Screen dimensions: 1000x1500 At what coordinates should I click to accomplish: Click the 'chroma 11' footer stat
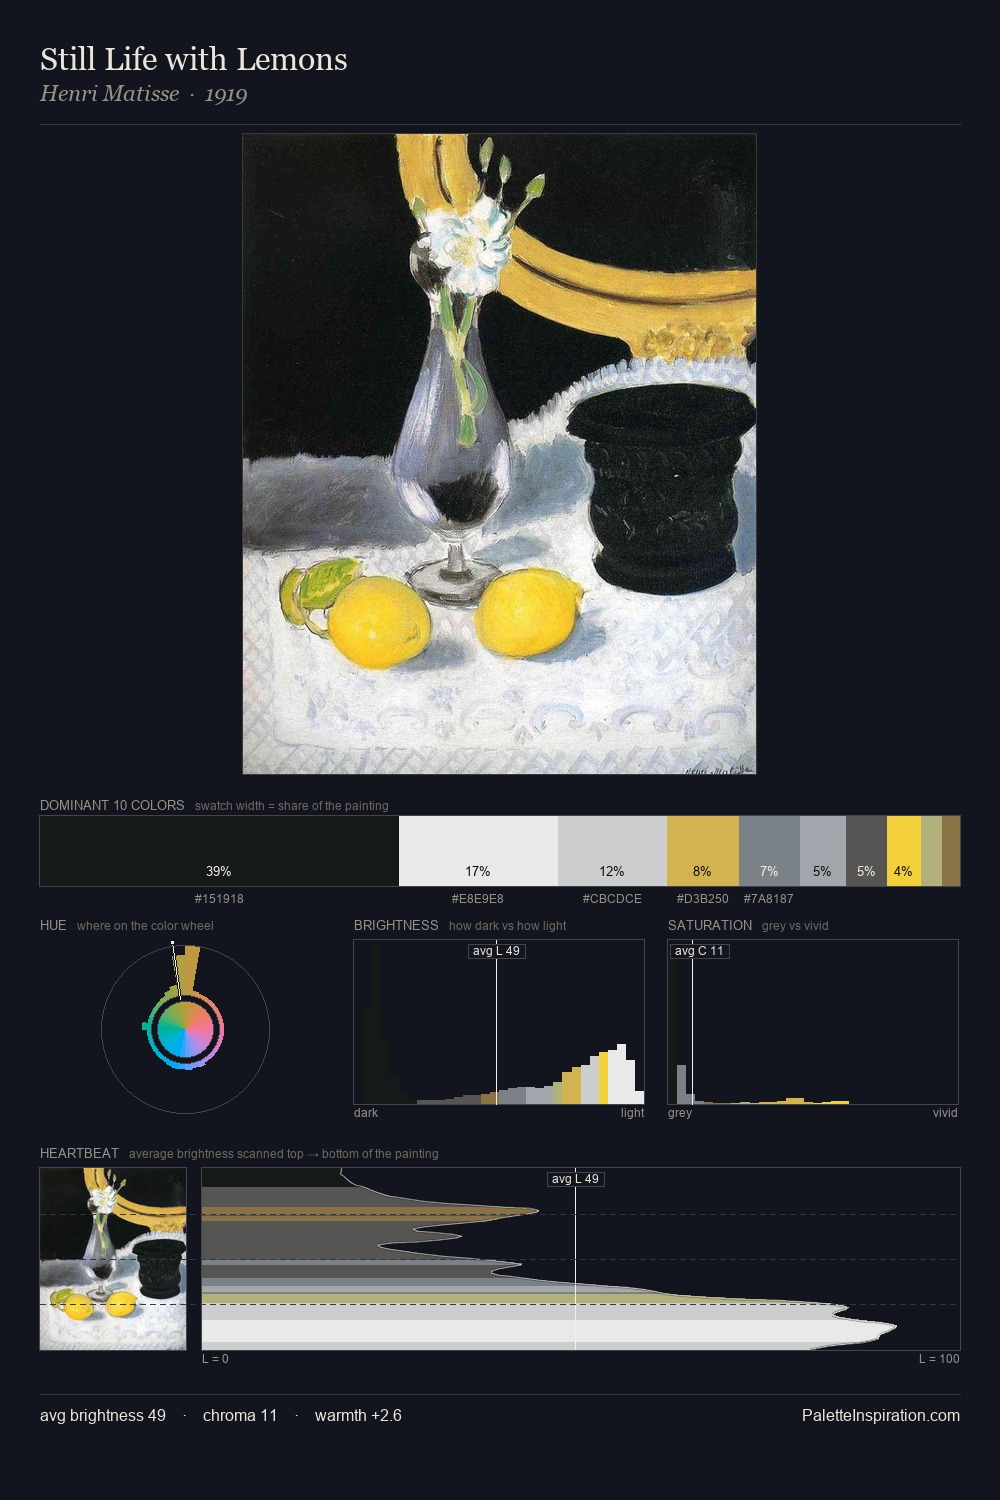coord(240,1415)
